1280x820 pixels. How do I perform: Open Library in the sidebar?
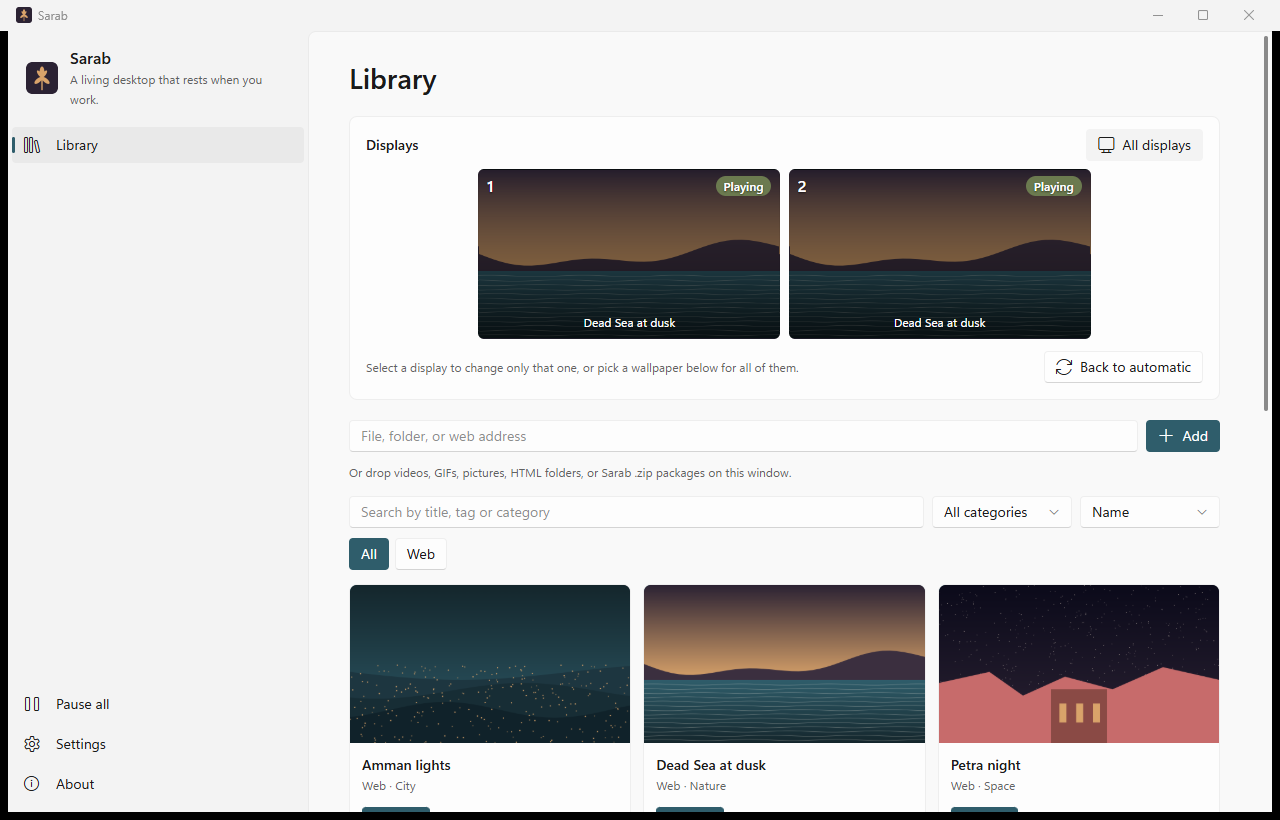click(157, 145)
